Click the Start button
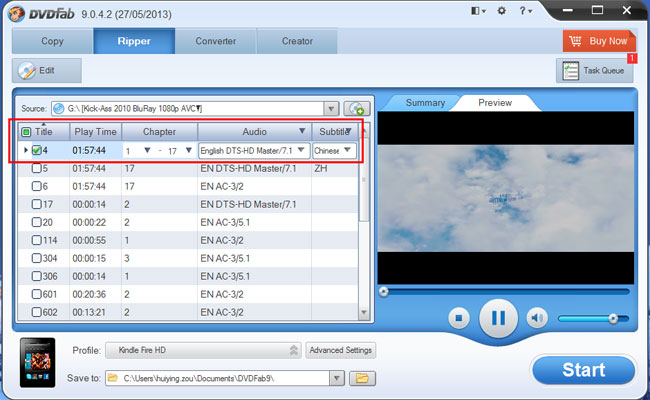The image size is (650, 400). point(584,370)
